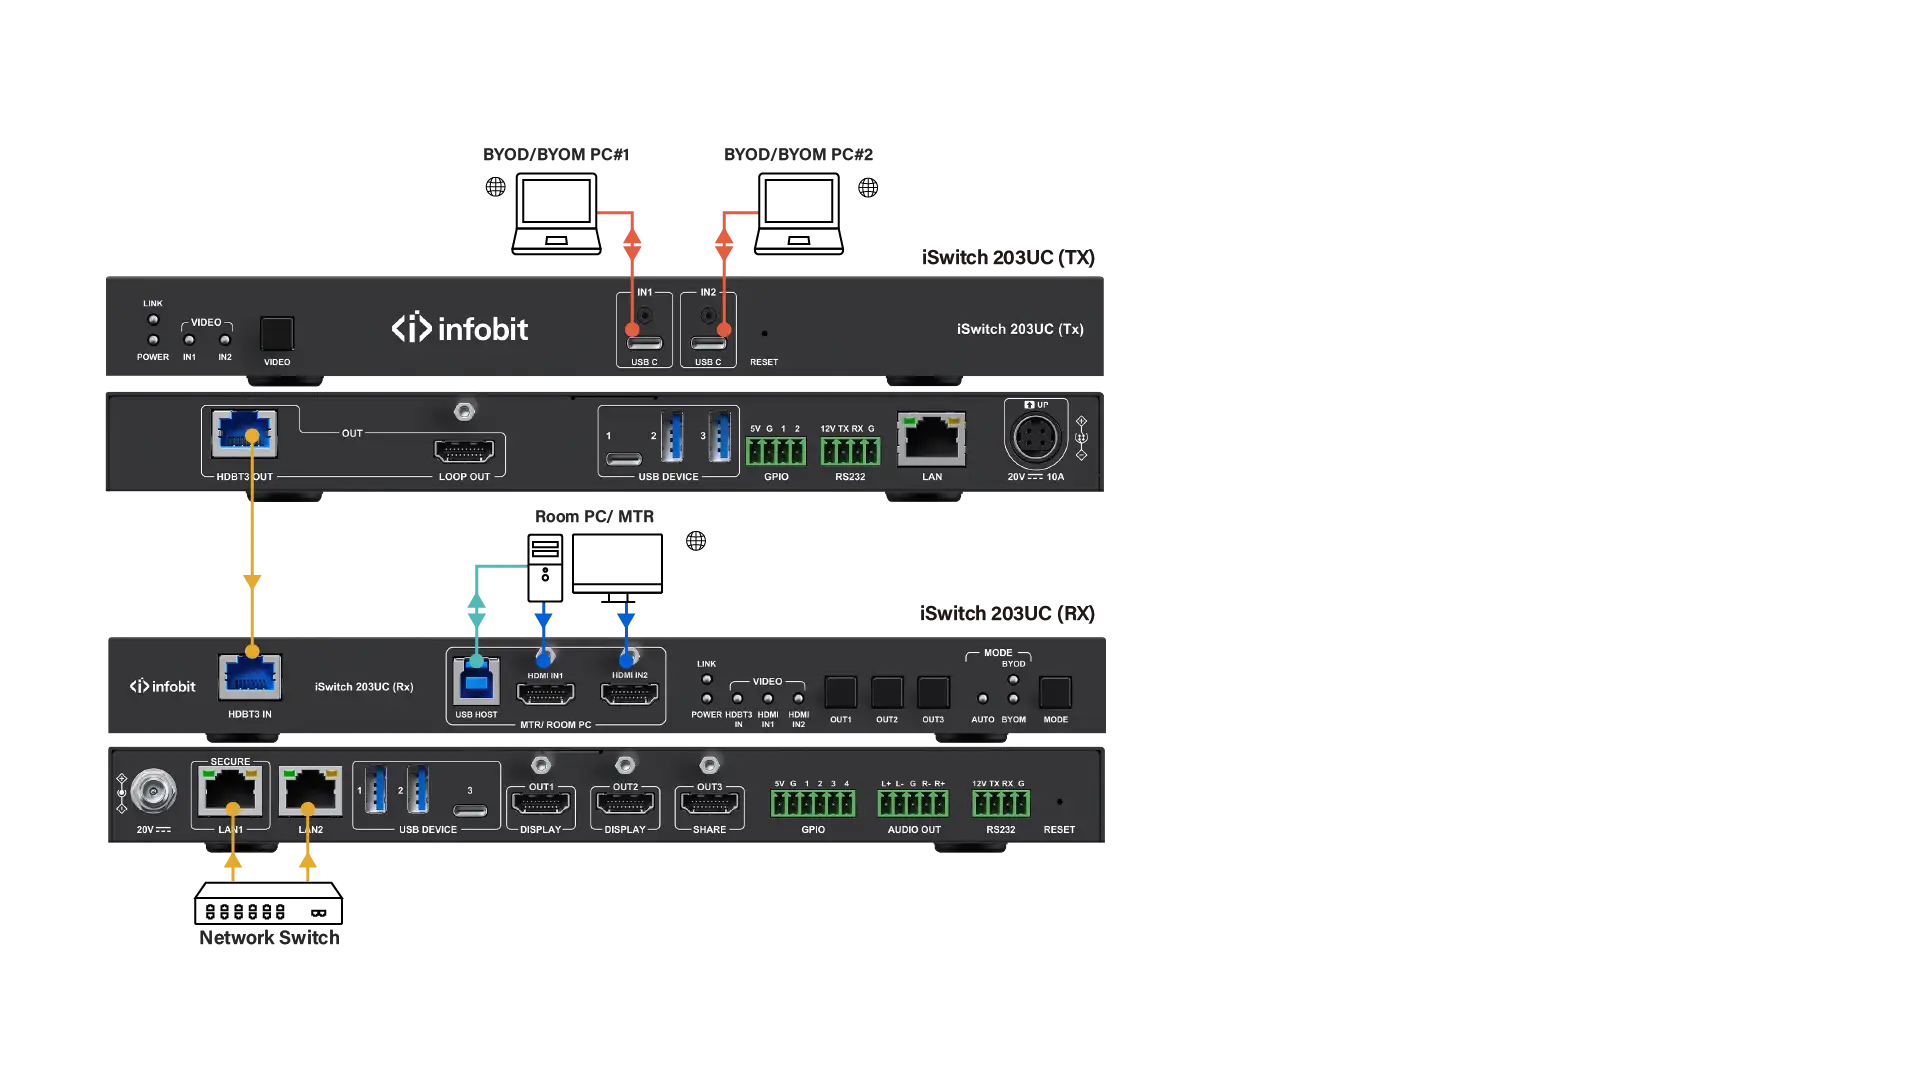Click the RX rear RESET pinhole

1060,802
